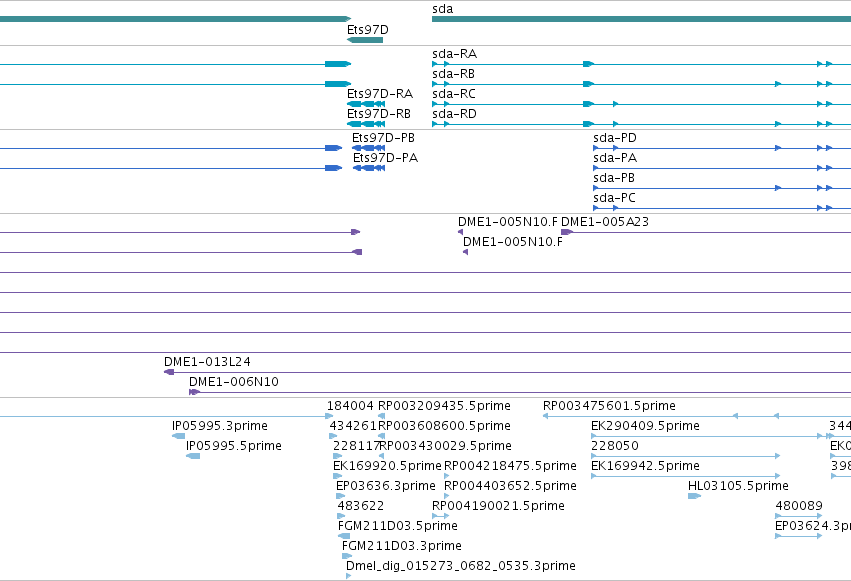Select the DME1-006N10 feature label
The width and height of the screenshot is (851, 581).
[x=234, y=382]
